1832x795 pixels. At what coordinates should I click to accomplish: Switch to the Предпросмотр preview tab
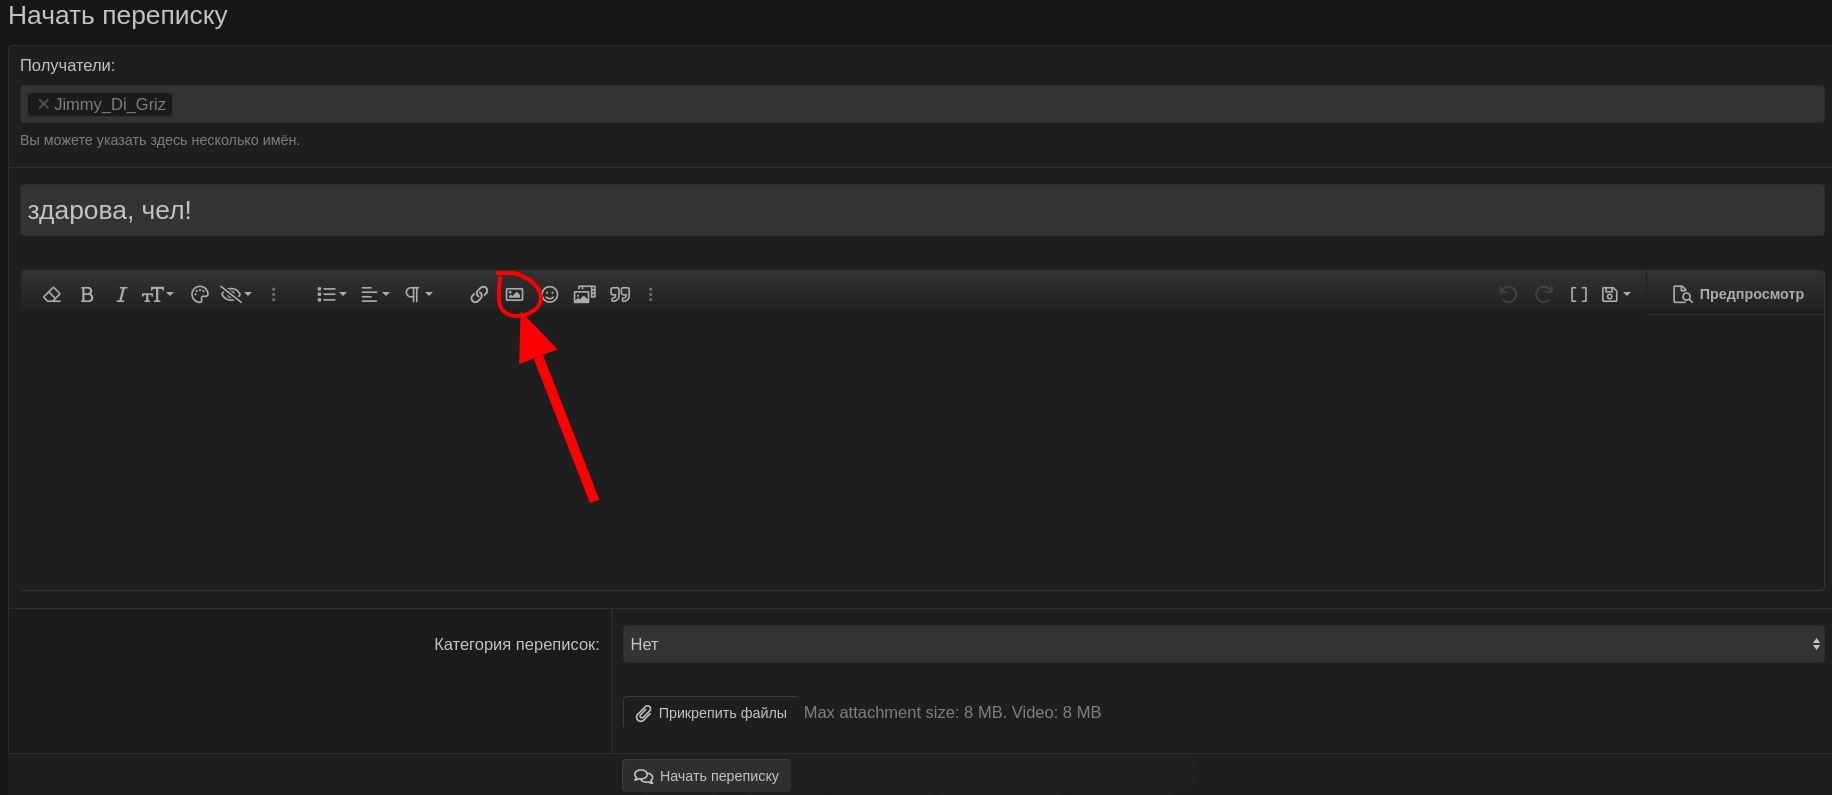coord(1738,294)
